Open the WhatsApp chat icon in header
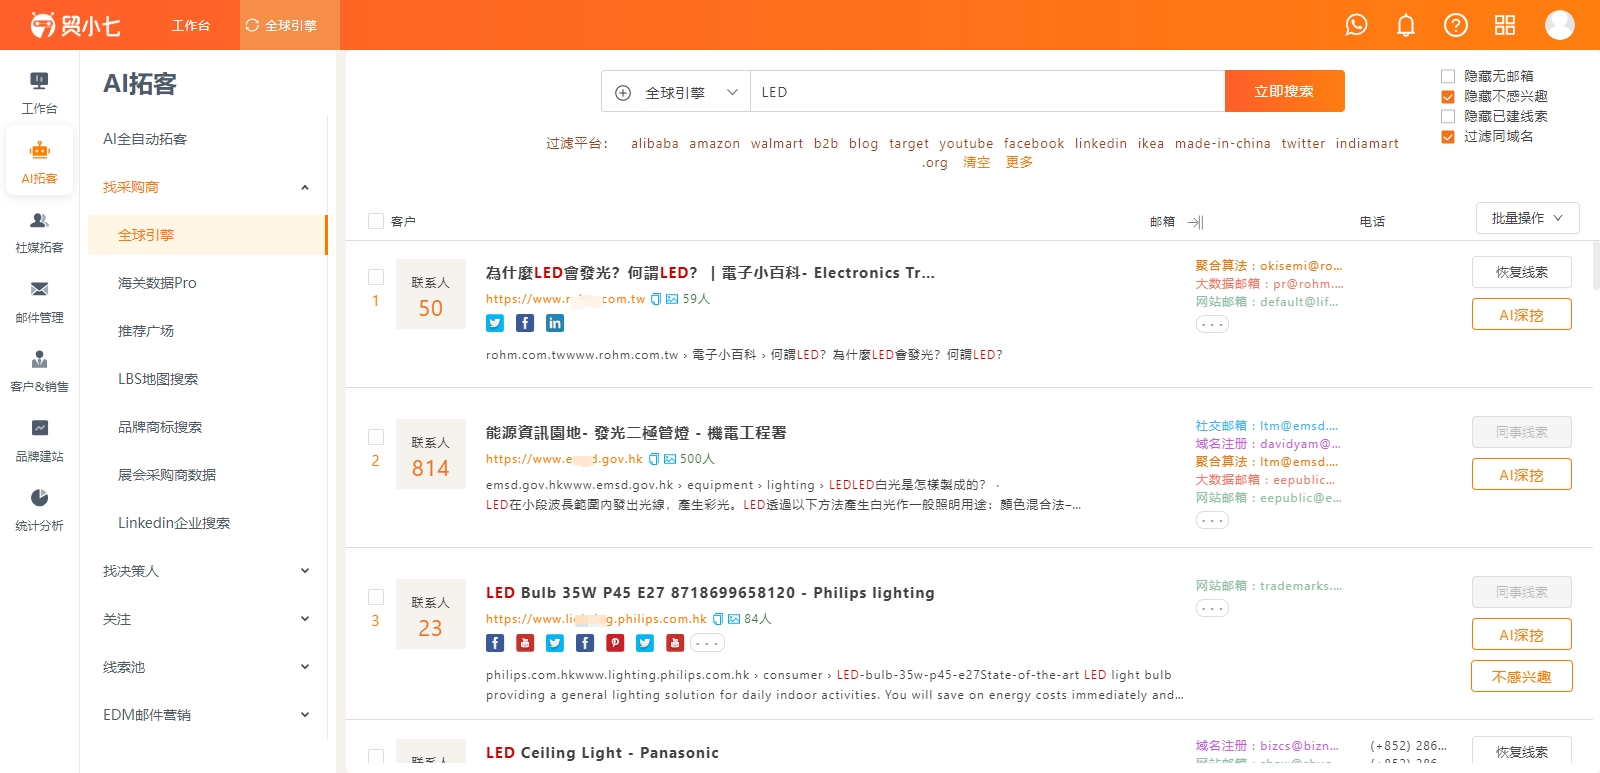Image resolution: width=1600 pixels, height=773 pixels. point(1356,25)
